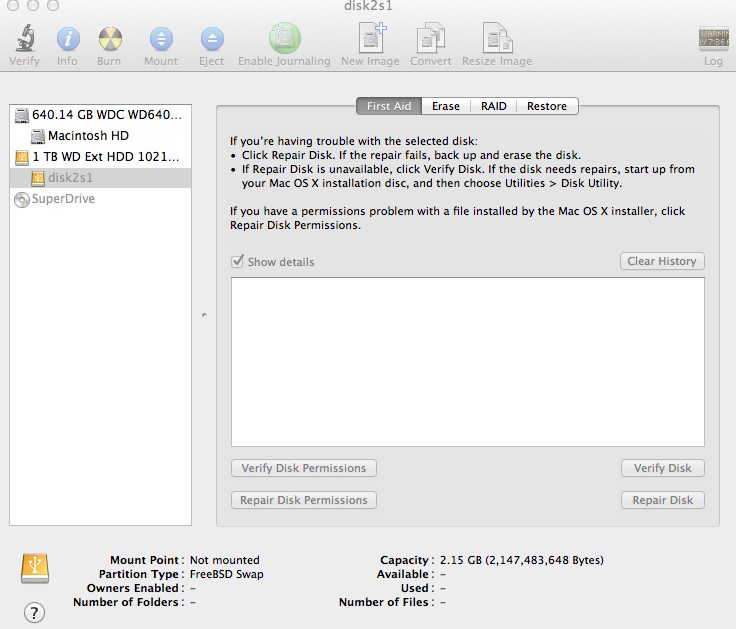736x629 pixels.
Task: Click the Enable Journaling toolbar icon
Action: (x=284, y=38)
